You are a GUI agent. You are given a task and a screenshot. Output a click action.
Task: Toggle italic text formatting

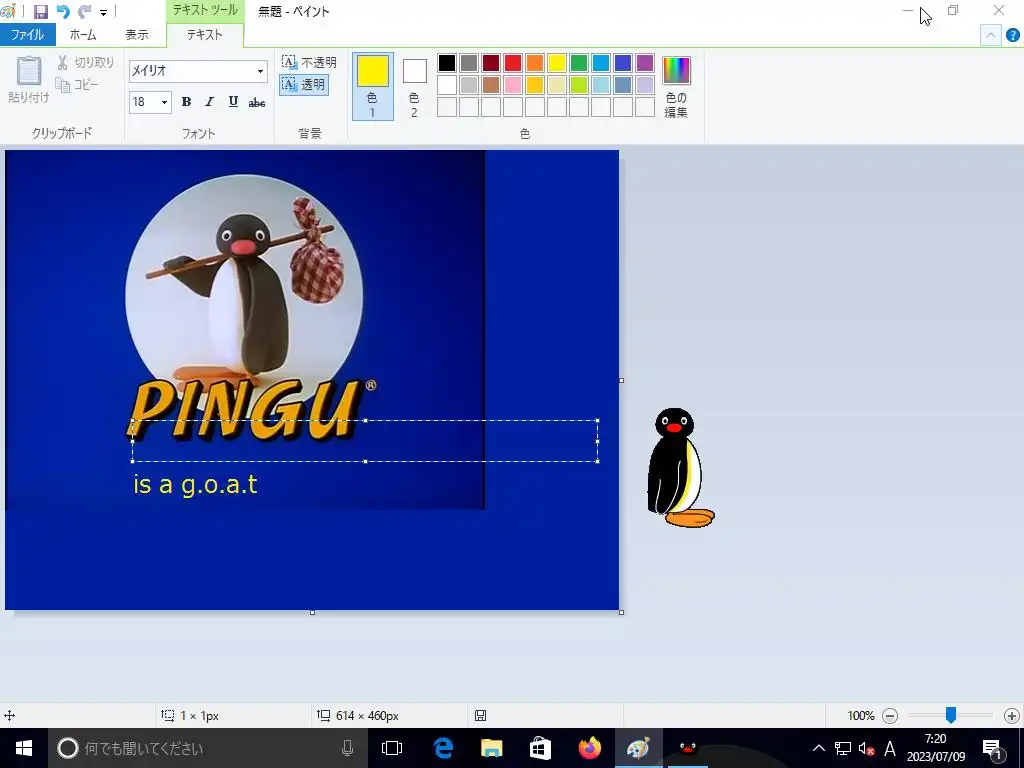[x=210, y=102]
